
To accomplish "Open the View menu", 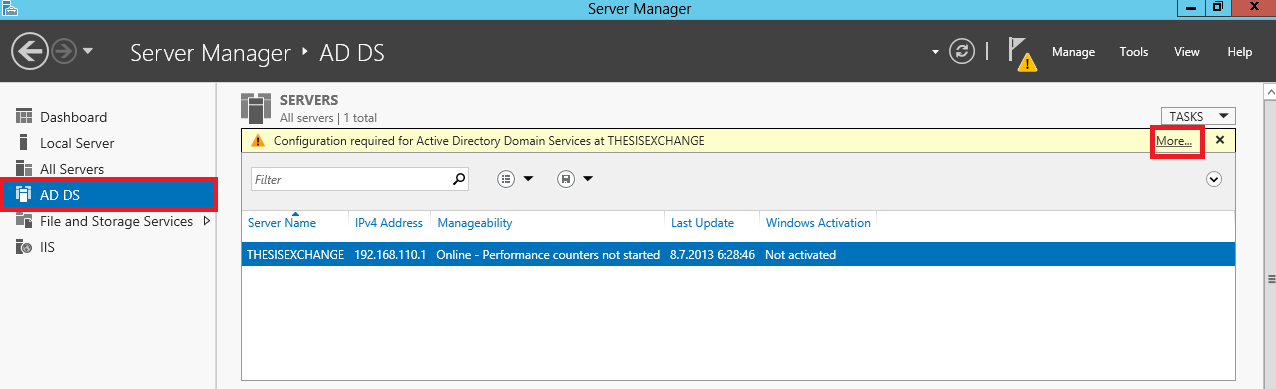I will [1187, 52].
